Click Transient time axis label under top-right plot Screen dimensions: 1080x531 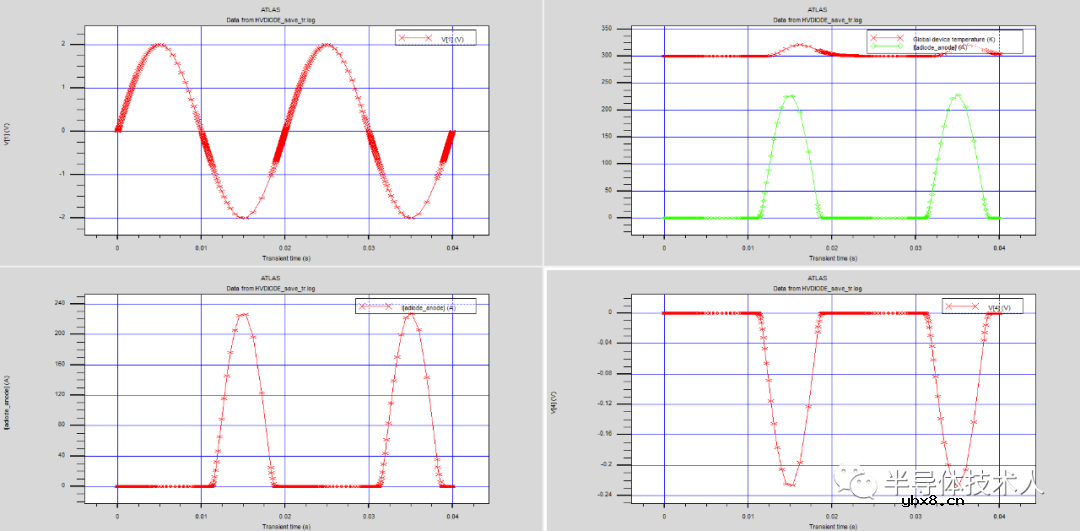(x=831, y=257)
